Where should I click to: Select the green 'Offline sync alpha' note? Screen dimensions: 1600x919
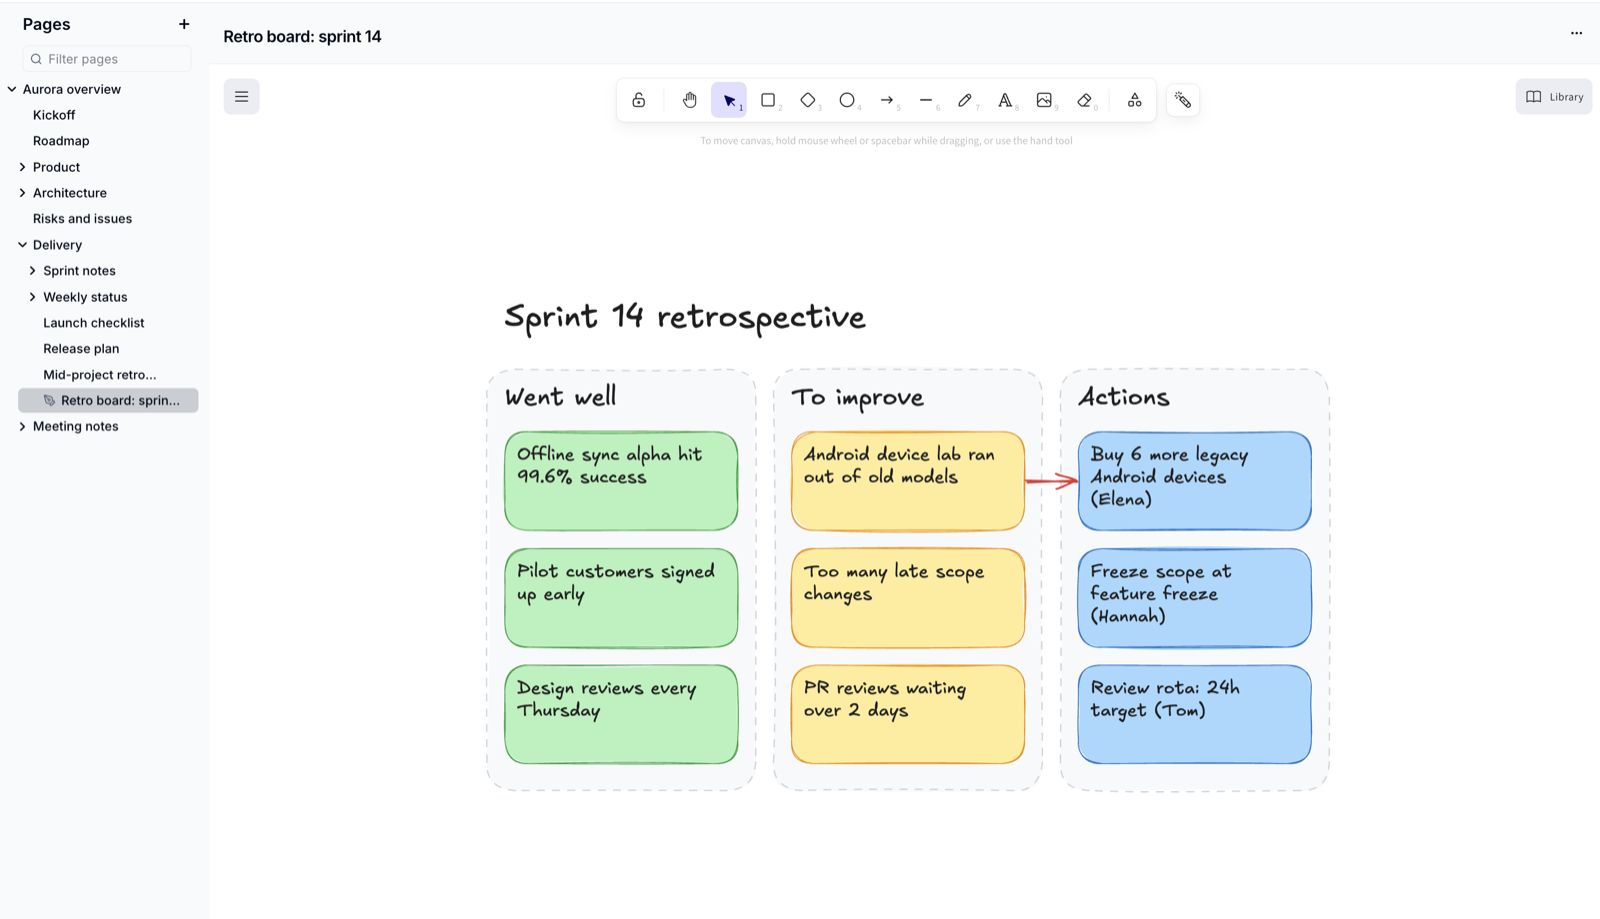621,481
